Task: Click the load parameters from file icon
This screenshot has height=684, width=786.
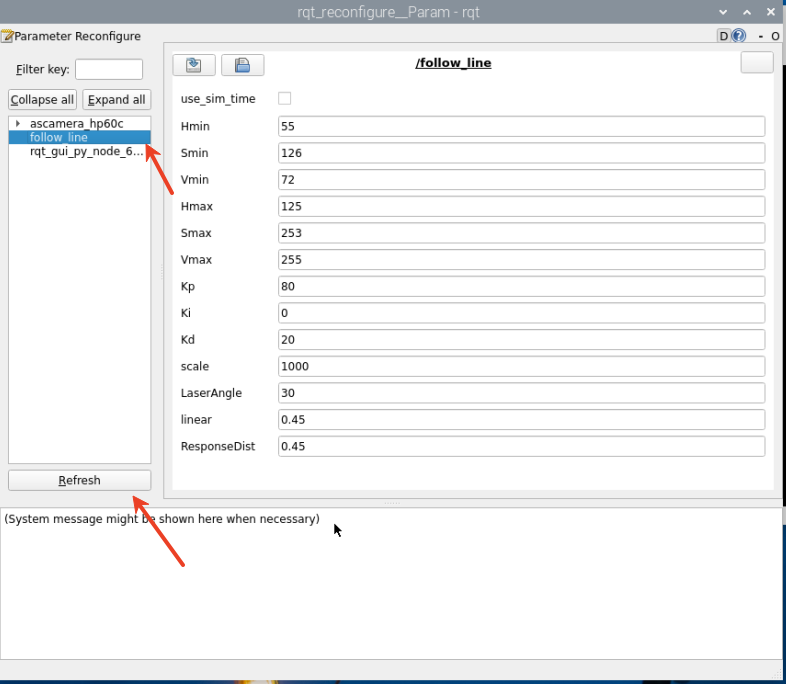Action: pyautogui.click(x=194, y=65)
